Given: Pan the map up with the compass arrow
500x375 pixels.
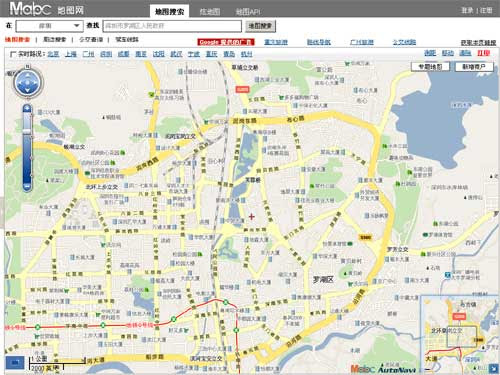Looking at the screenshot, I should 28,76.
